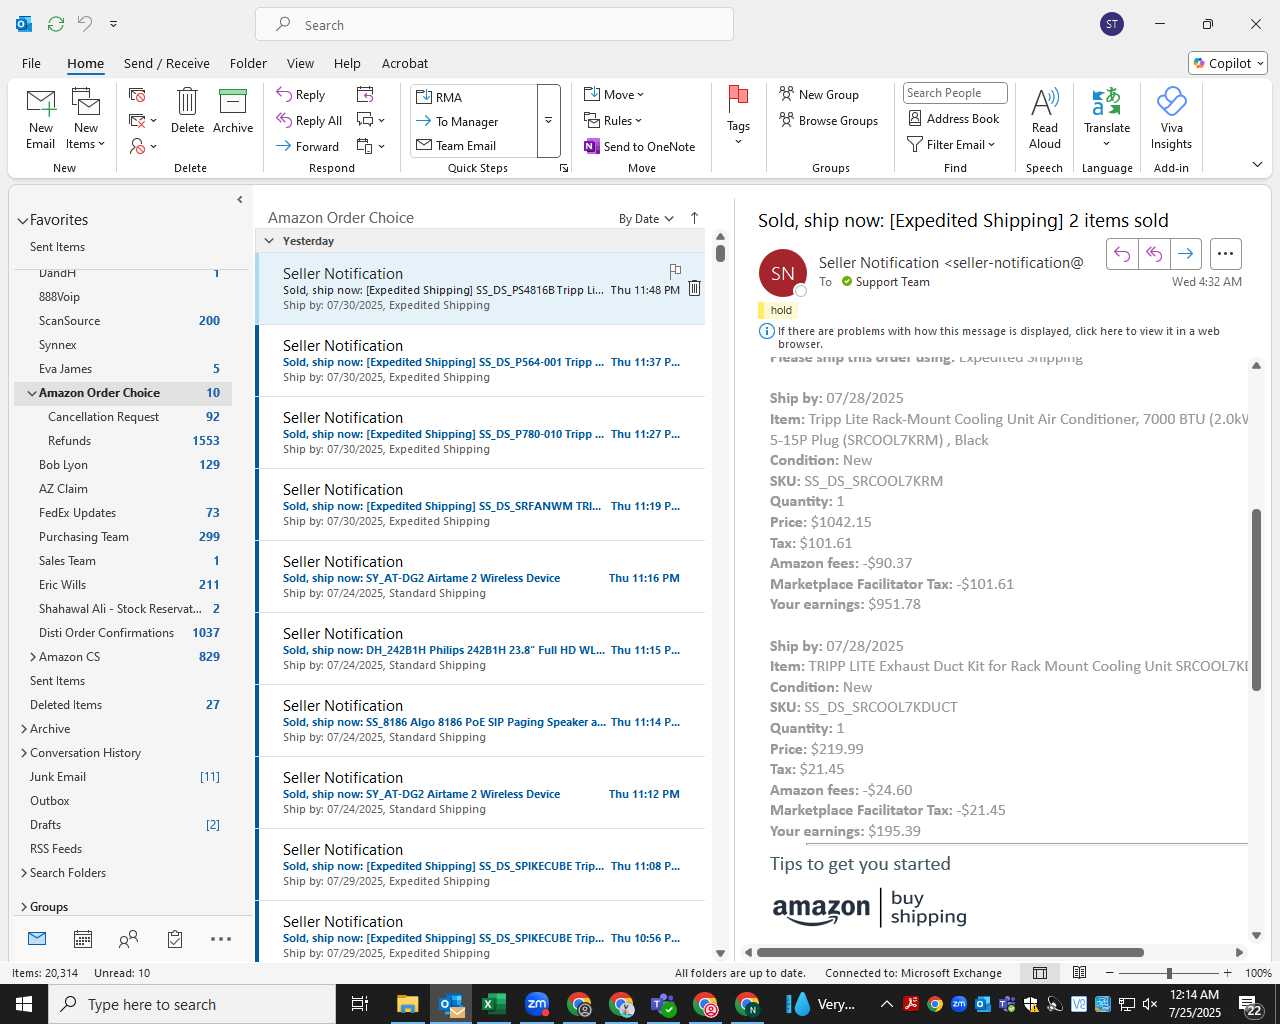The image size is (1280, 1024).
Task: Apply the To Manager quick step
Action: pos(474,121)
